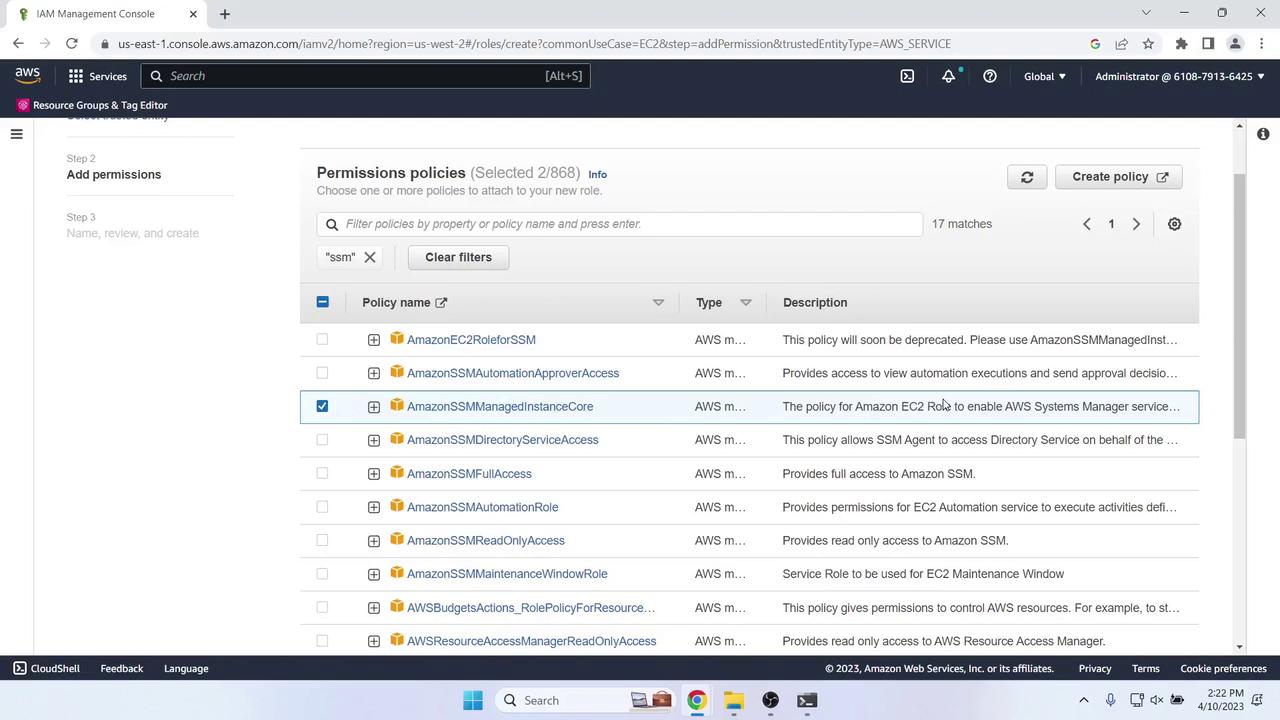Click the Create policy button
This screenshot has width=1280, height=720.
tap(1119, 177)
